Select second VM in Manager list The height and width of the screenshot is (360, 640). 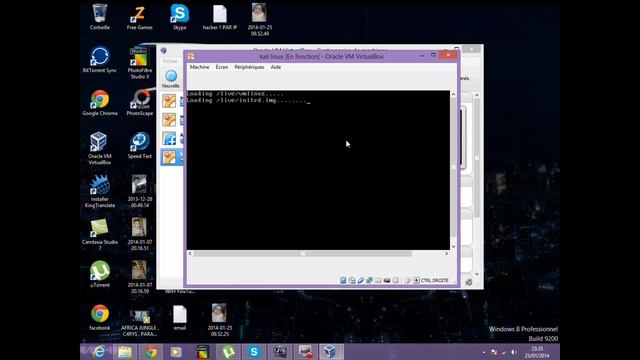click(x=171, y=120)
